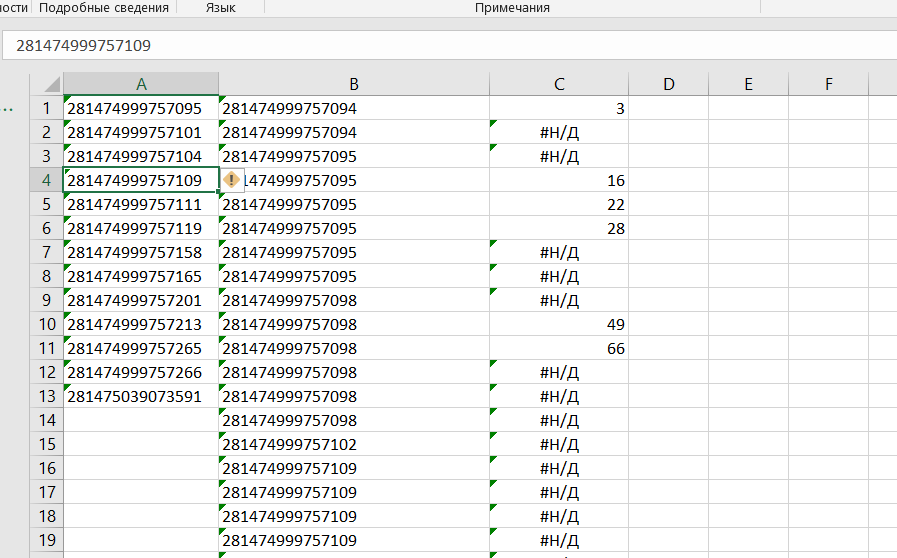Click cell A5 with 281474999757111
The width and height of the screenshot is (897, 558).
coord(141,204)
